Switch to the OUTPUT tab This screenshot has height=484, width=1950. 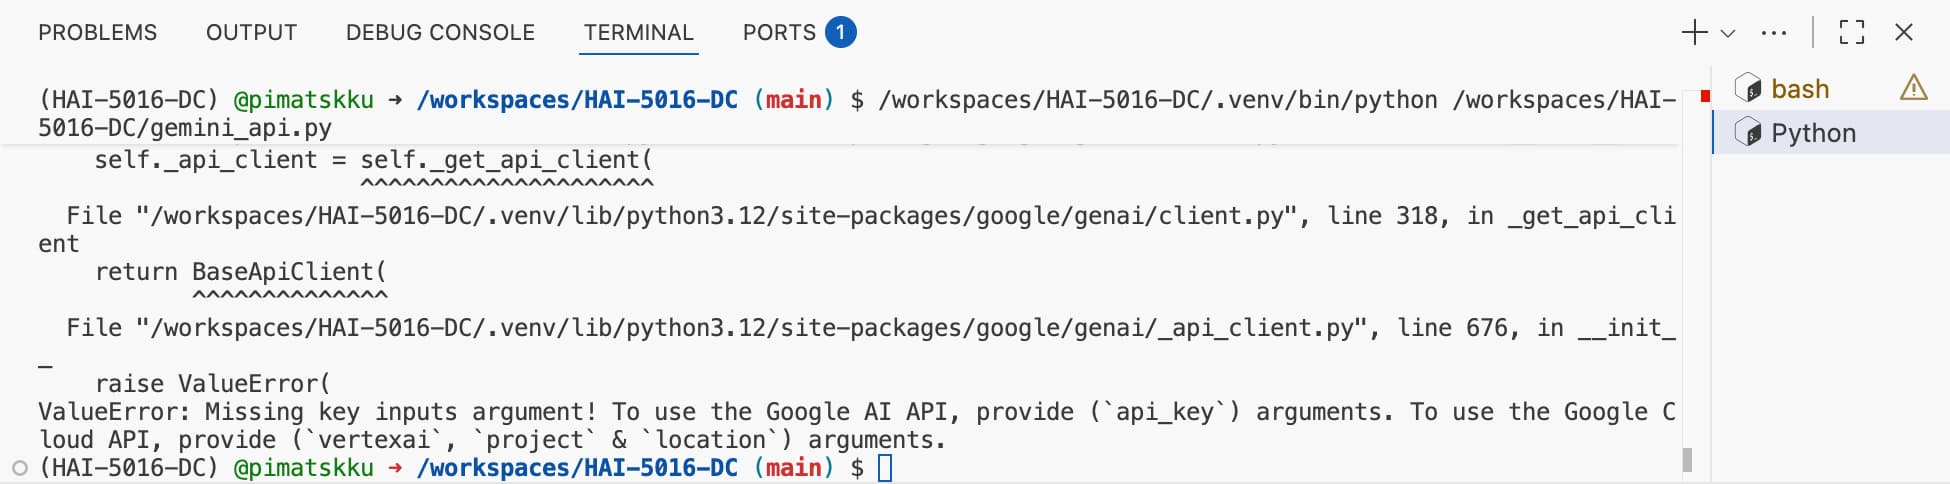(x=251, y=33)
